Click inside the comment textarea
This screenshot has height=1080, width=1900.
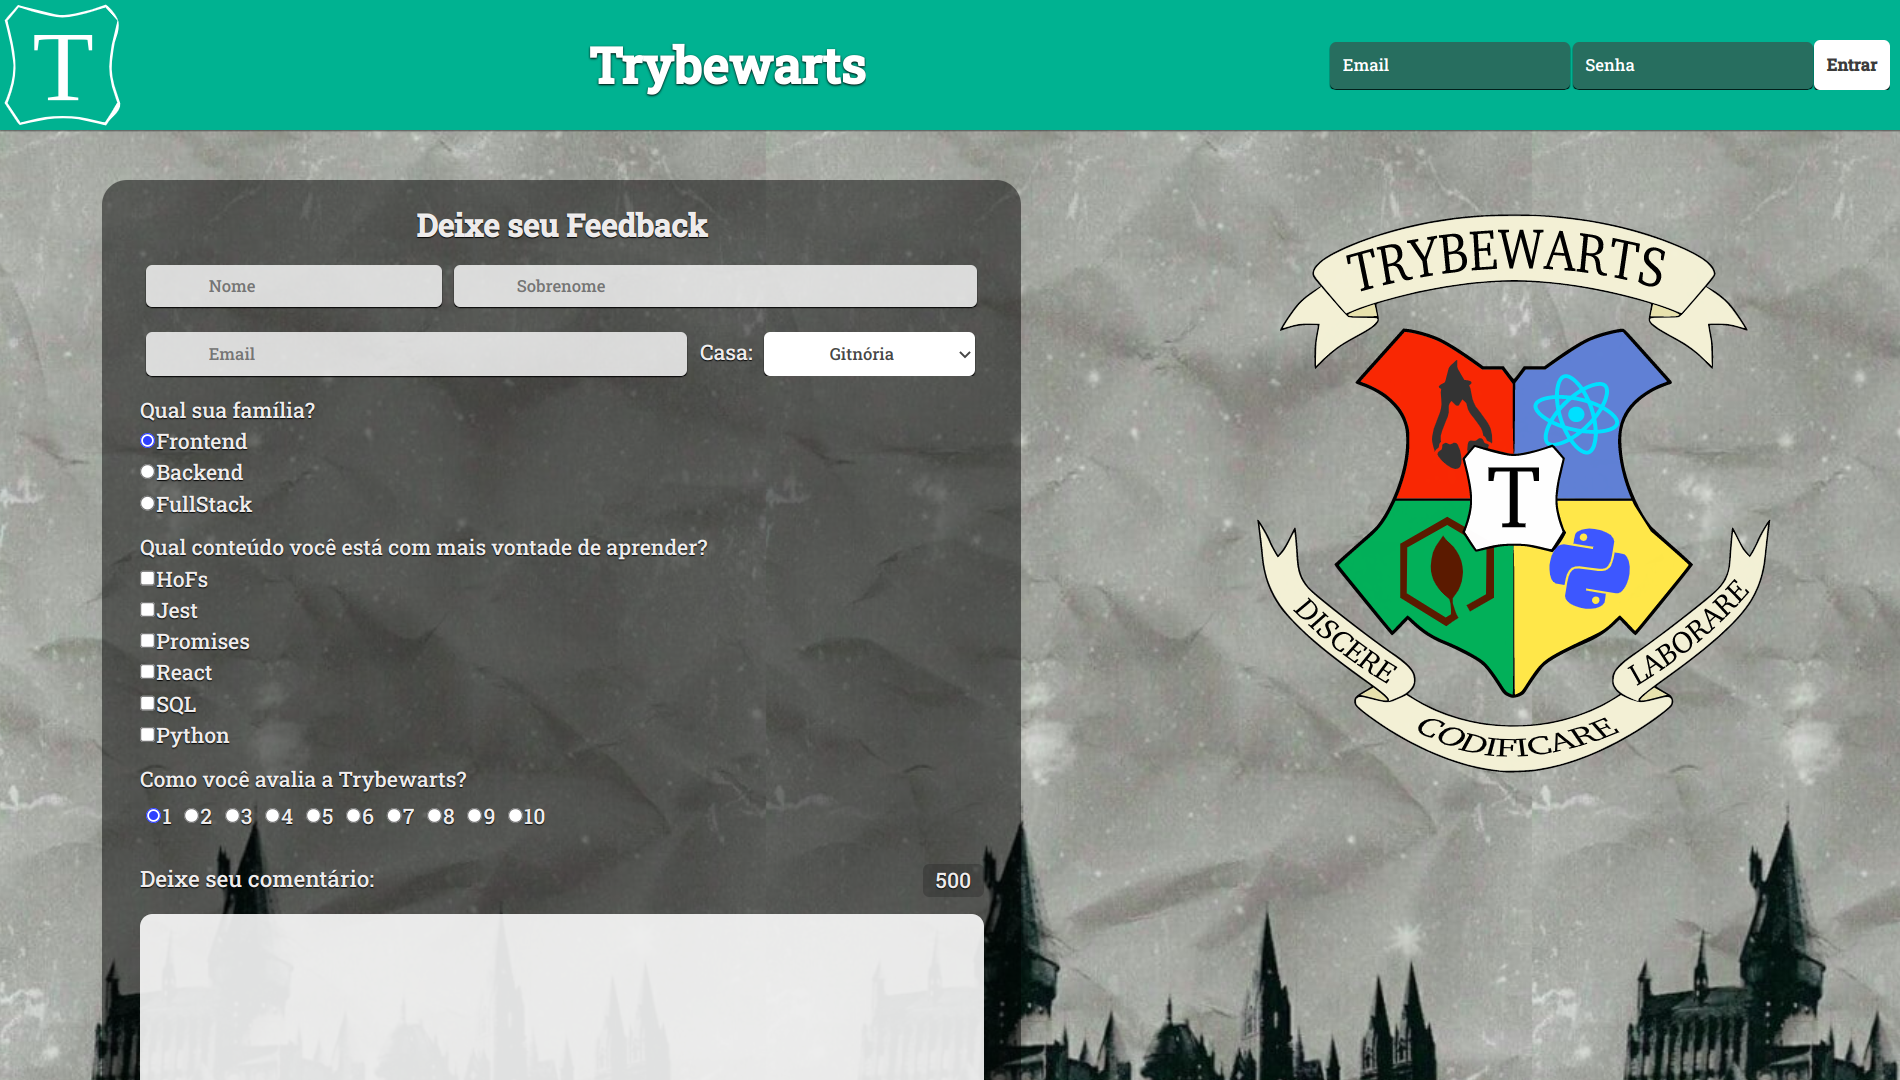pos(561,996)
